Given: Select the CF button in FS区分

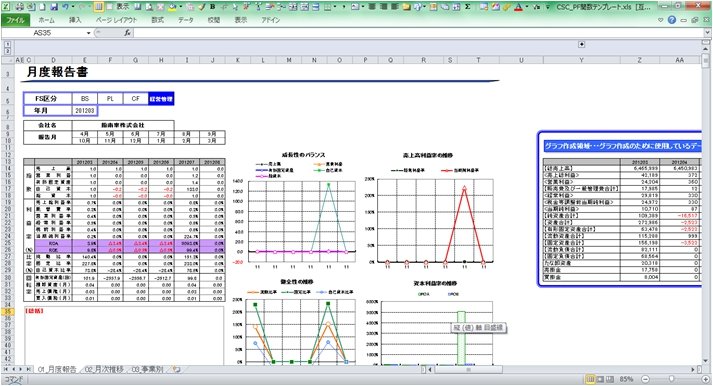Looking at the screenshot, I should (136, 99).
